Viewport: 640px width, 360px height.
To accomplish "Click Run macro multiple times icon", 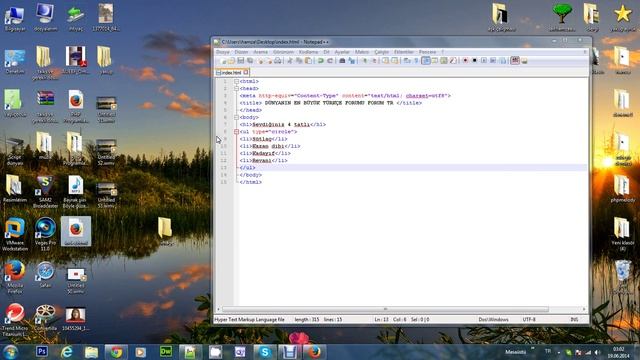I will pyautogui.click(x=493, y=61).
